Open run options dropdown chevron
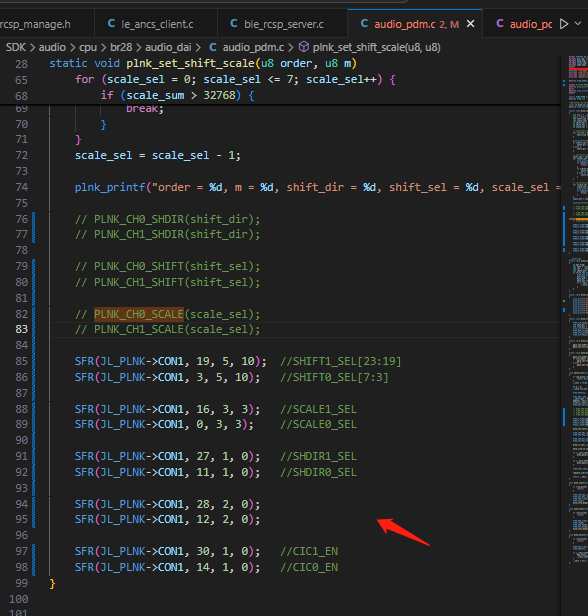588x616 pixels. pos(578,24)
